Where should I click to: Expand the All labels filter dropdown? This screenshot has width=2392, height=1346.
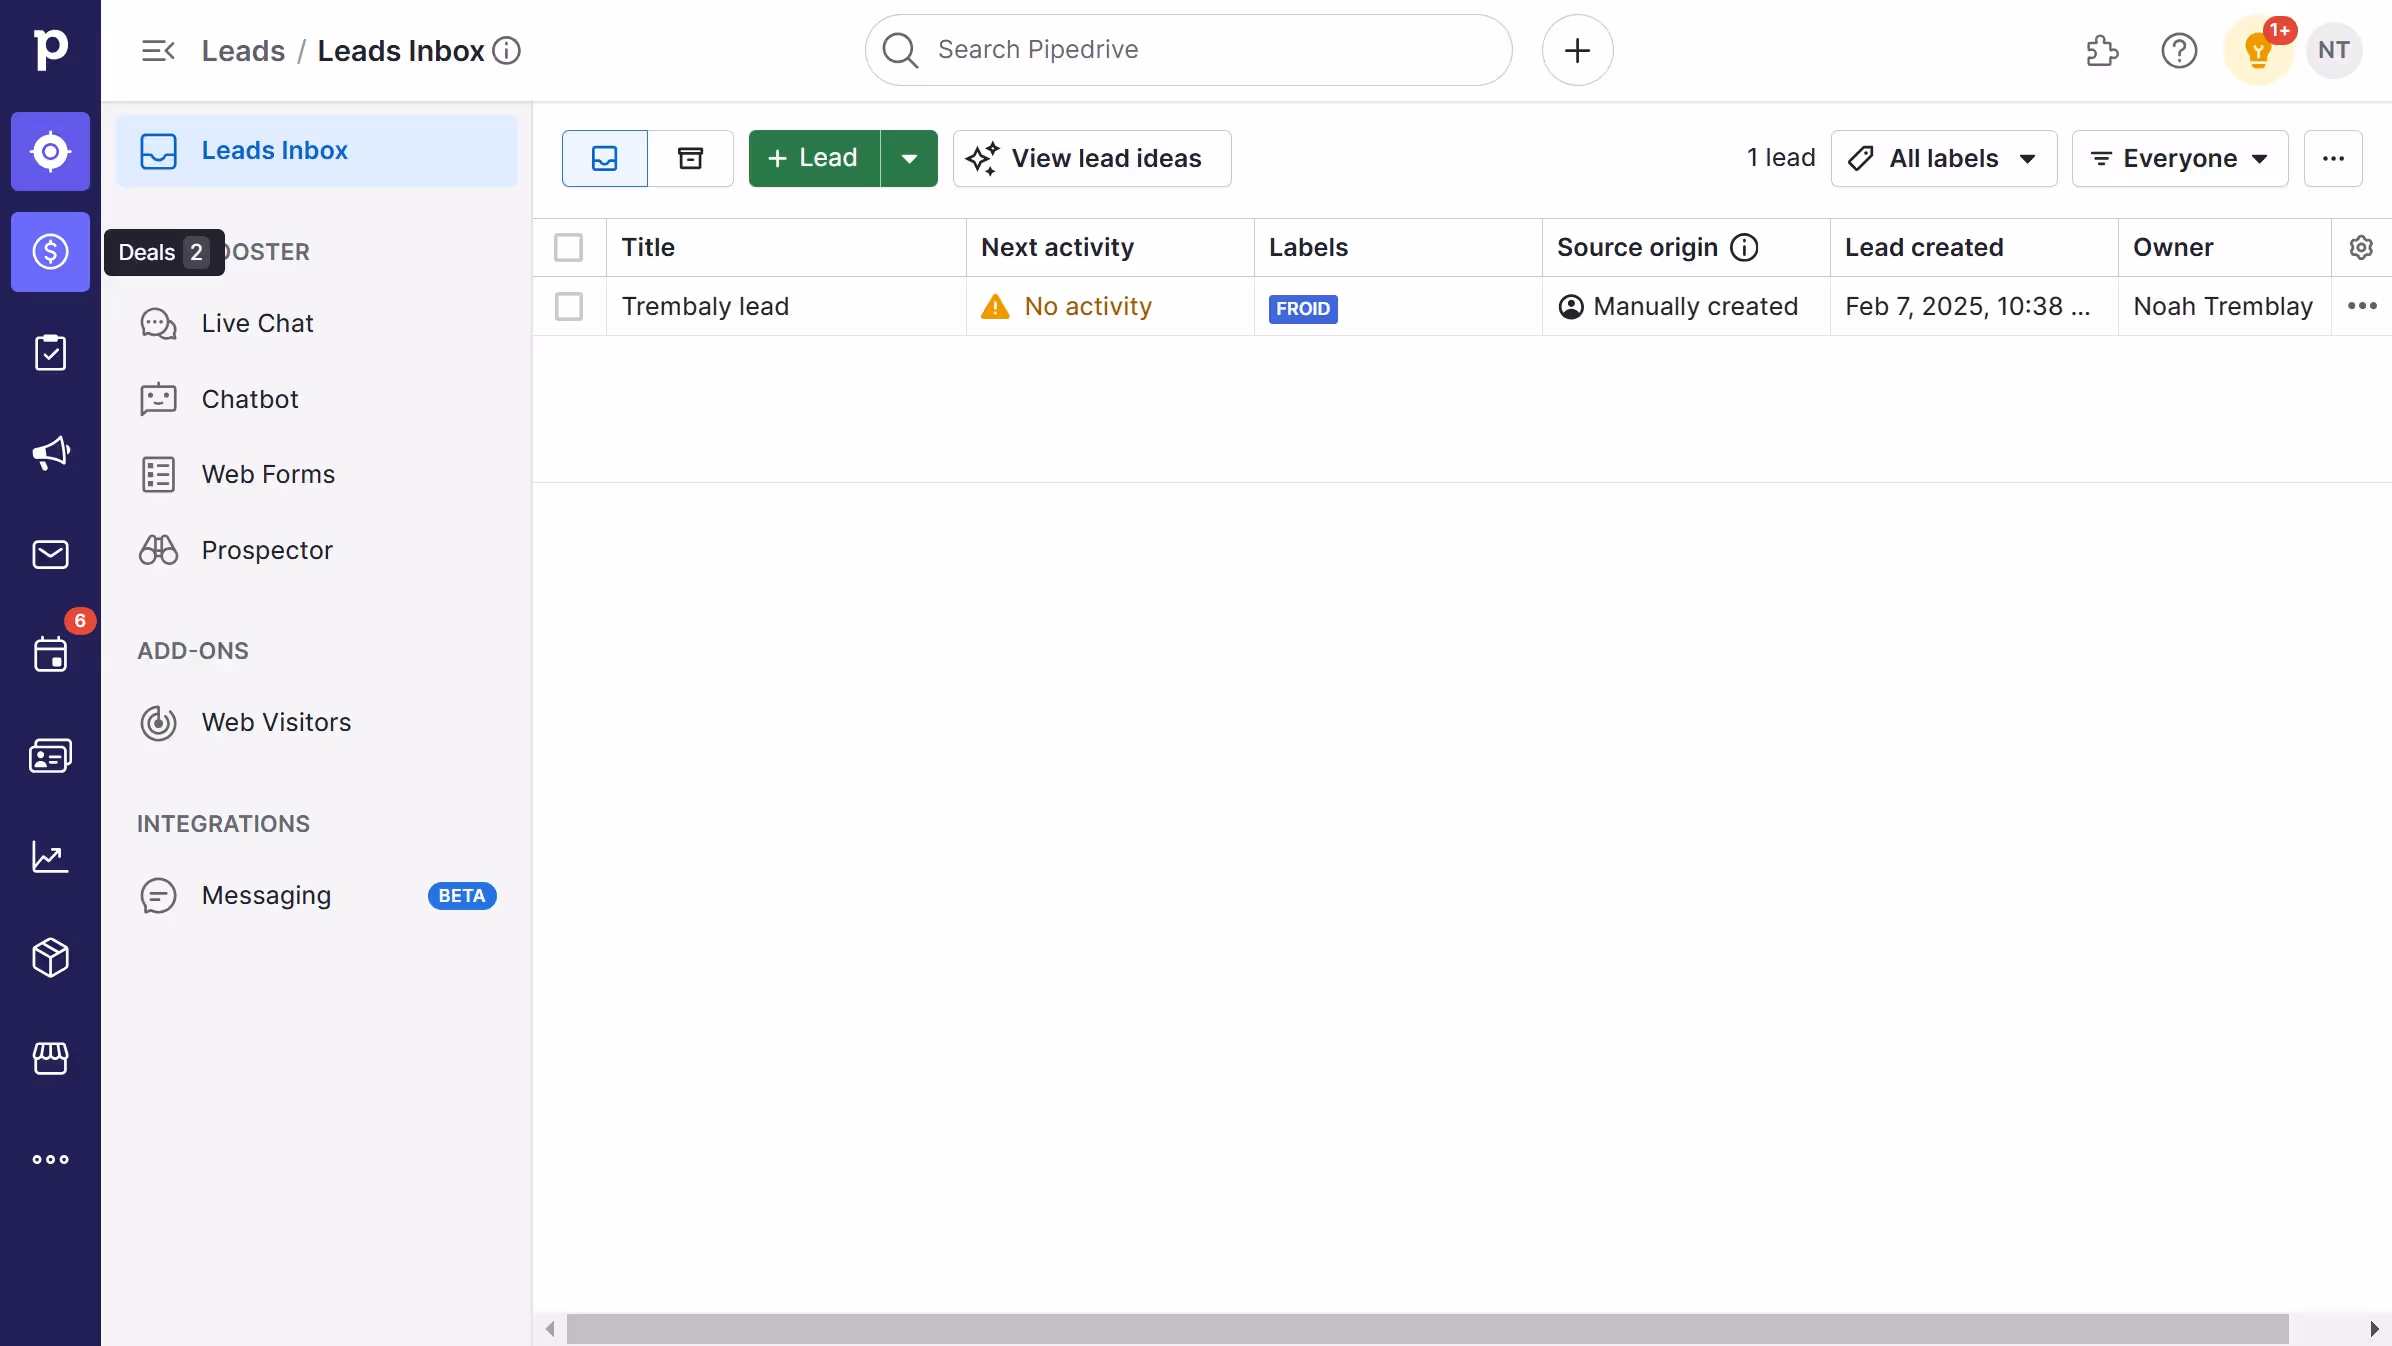(1943, 158)
